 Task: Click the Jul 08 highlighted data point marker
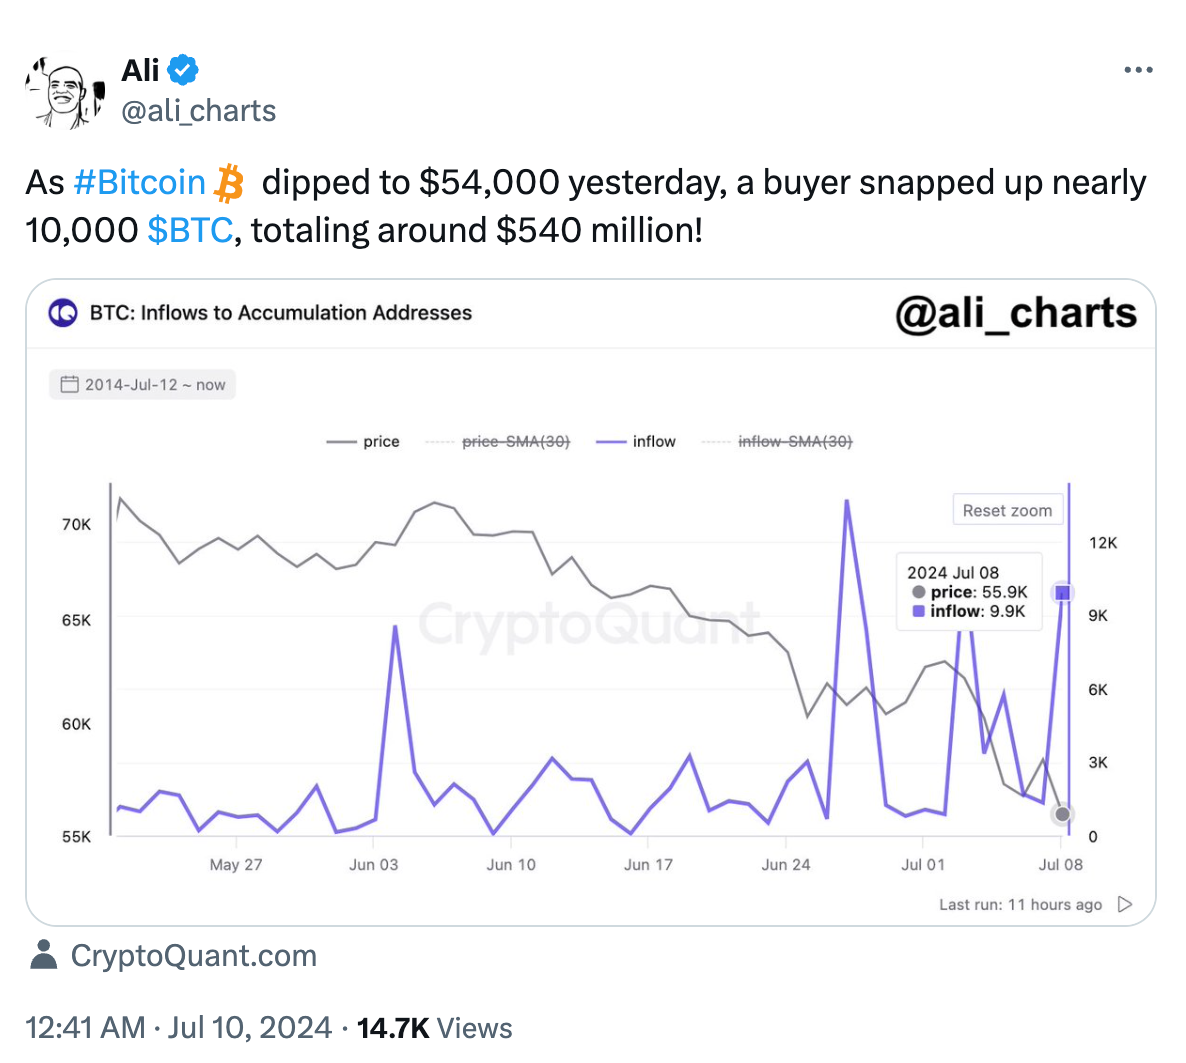coord(1063,592)
